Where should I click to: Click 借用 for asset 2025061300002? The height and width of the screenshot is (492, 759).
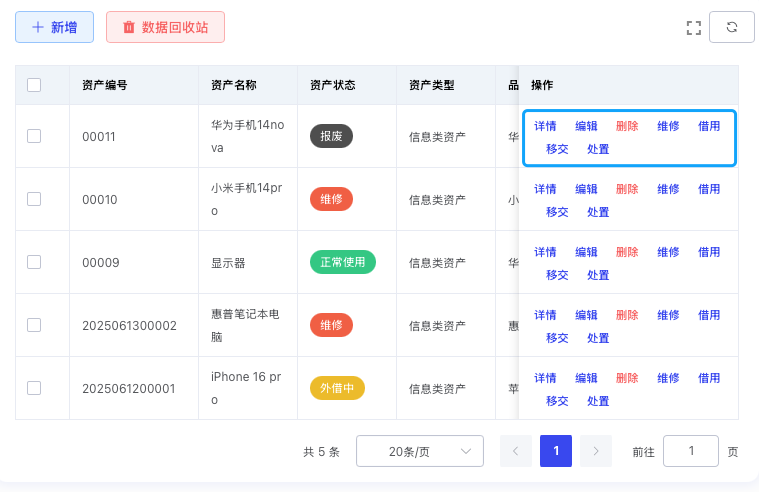pos(709,315)
